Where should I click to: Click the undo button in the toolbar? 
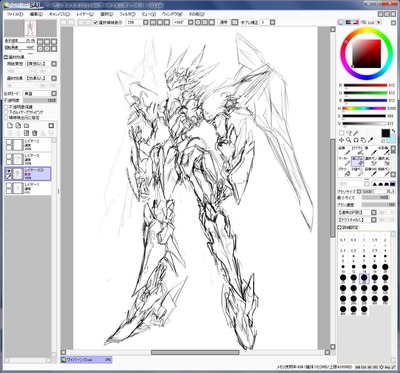[x=63, y=22]
